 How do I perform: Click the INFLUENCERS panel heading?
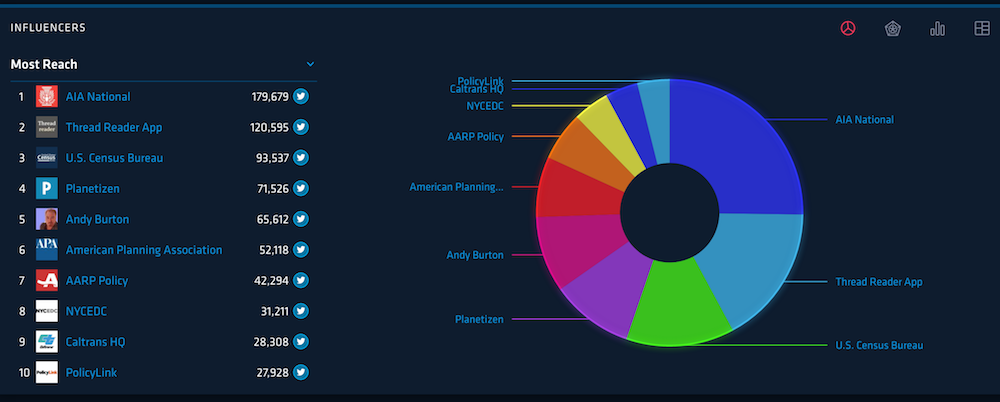(x=48, y=28)
